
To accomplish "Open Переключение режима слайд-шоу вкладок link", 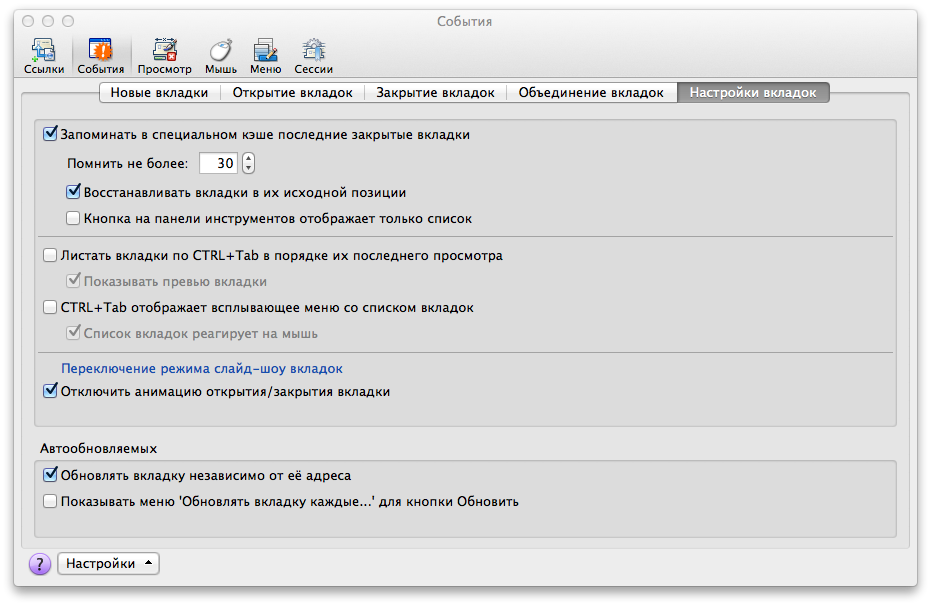I will pos(202,369).
